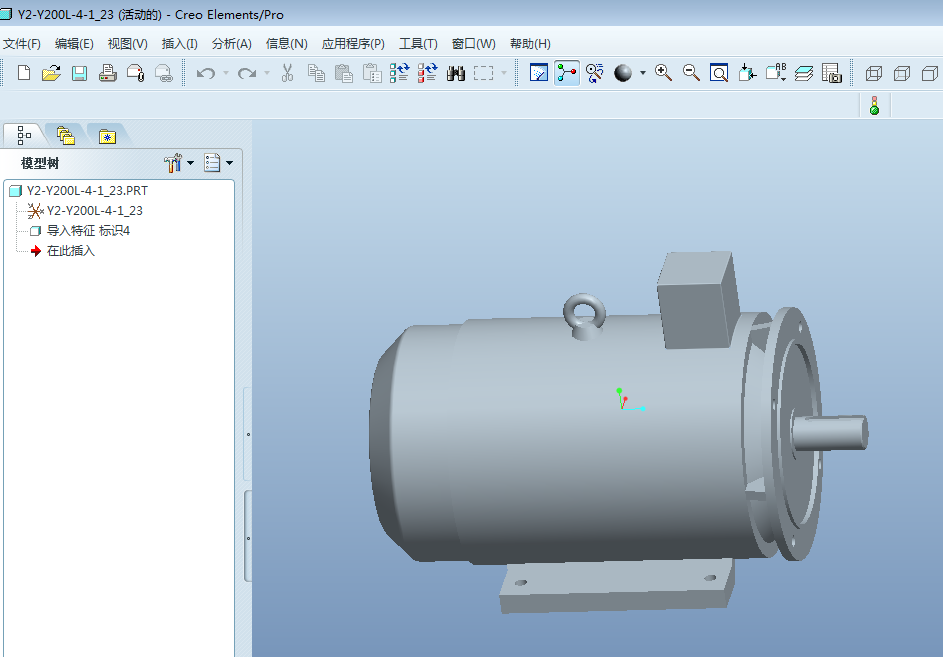Print the model with printer icon

click(x=108, y=73)
